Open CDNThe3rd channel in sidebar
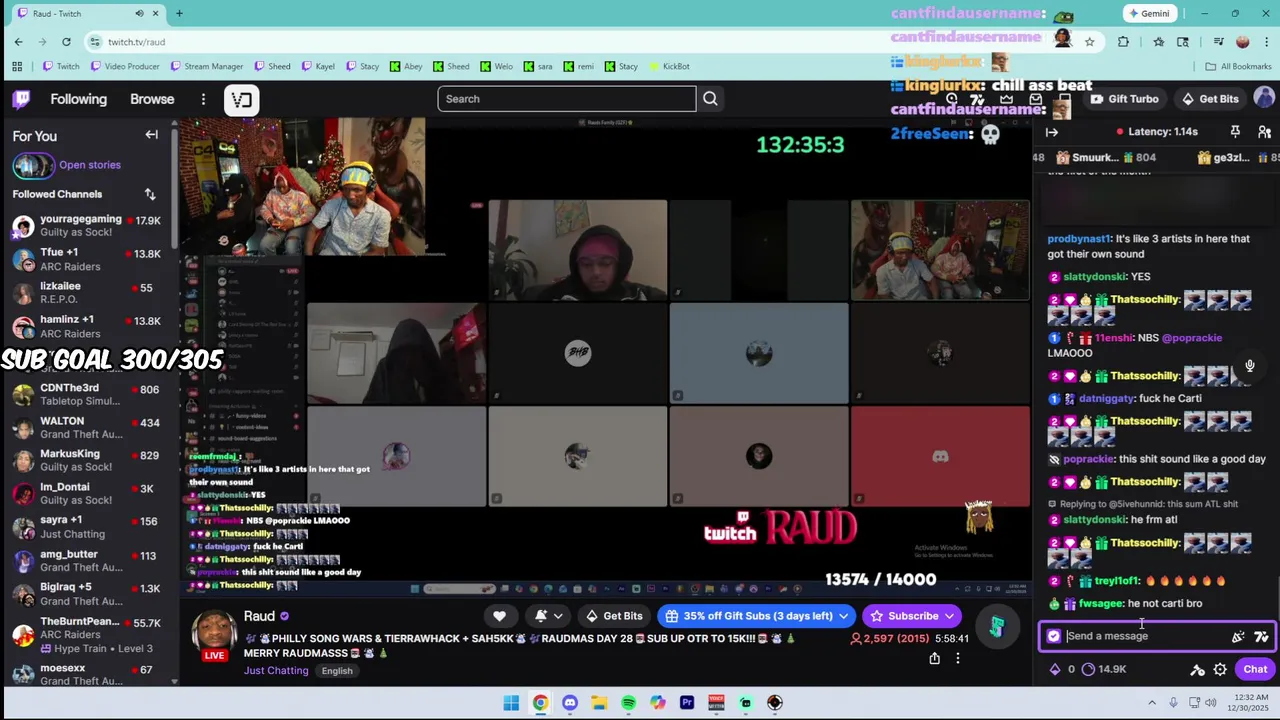The height and width of the screenshot is (720, 1280). click(87, 394)
